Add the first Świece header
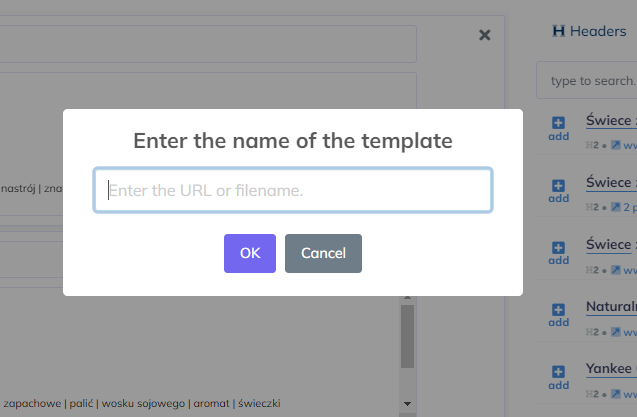637x417 pixels. [558, 128]
